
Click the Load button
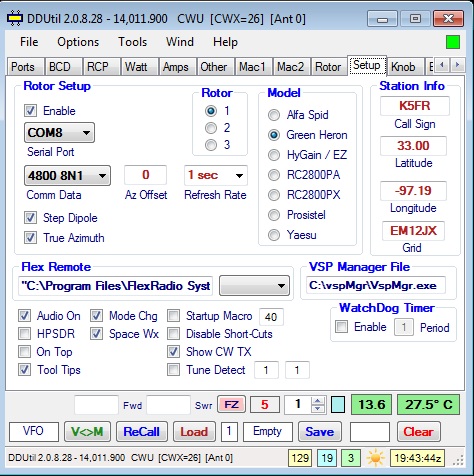click(194, 432)
